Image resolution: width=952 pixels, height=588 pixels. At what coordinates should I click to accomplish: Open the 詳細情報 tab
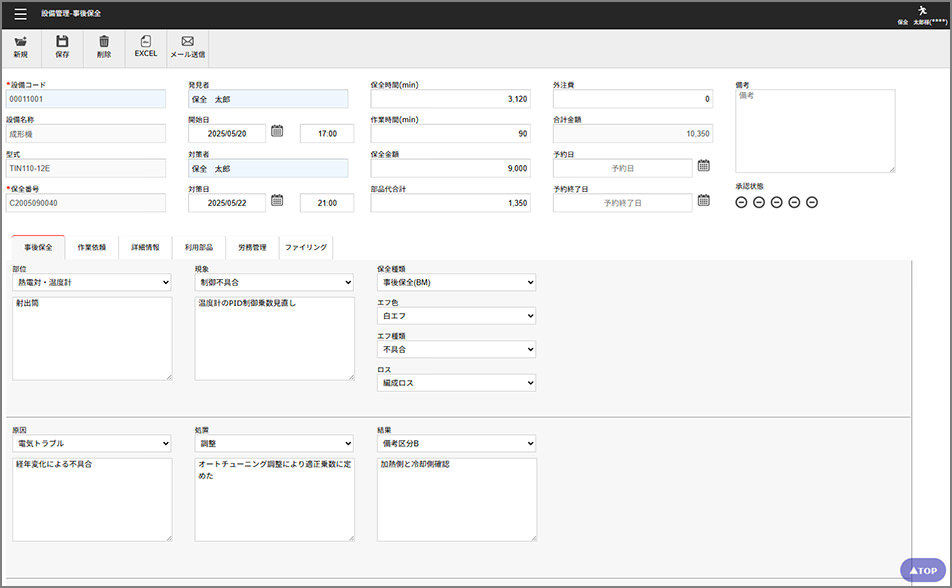[145, 247]
